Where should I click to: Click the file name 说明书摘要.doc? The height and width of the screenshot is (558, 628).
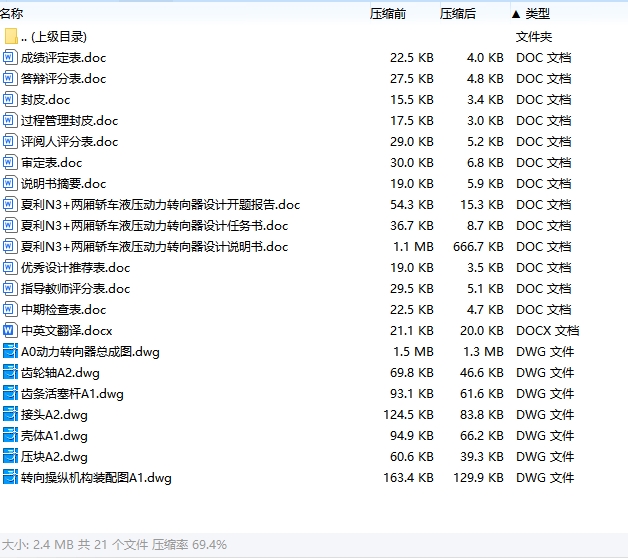point(63,183)
